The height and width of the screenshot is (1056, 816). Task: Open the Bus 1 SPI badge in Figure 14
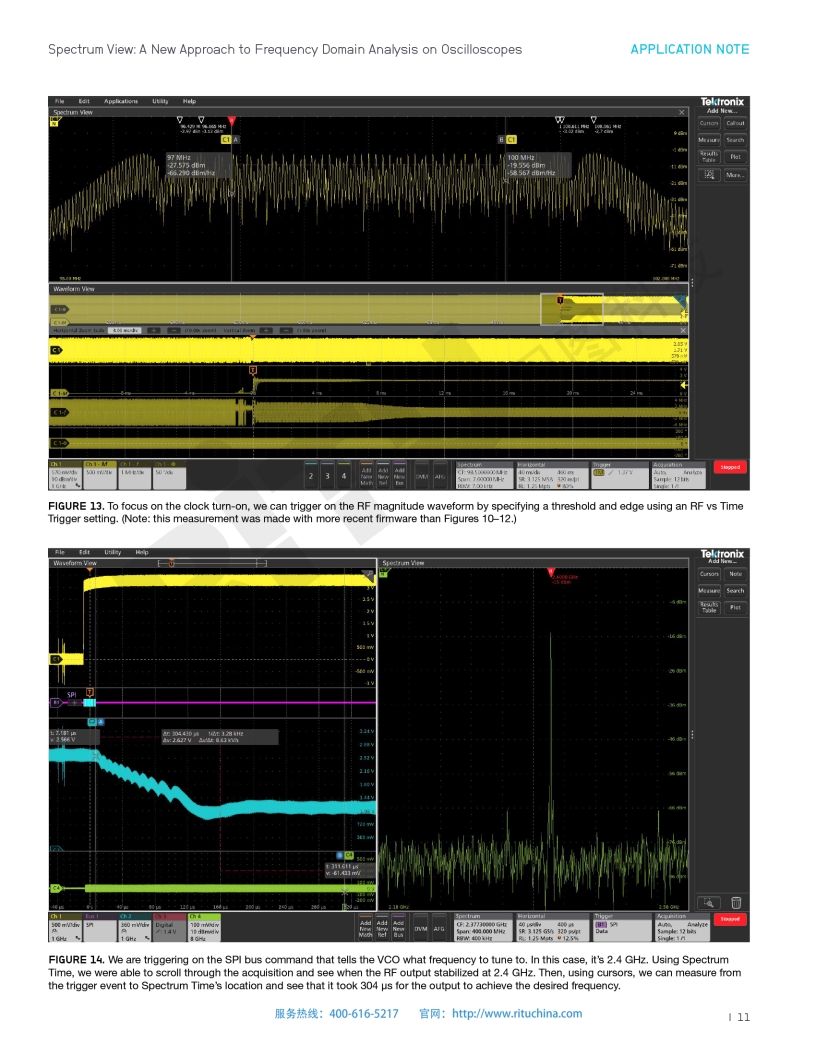99,926
